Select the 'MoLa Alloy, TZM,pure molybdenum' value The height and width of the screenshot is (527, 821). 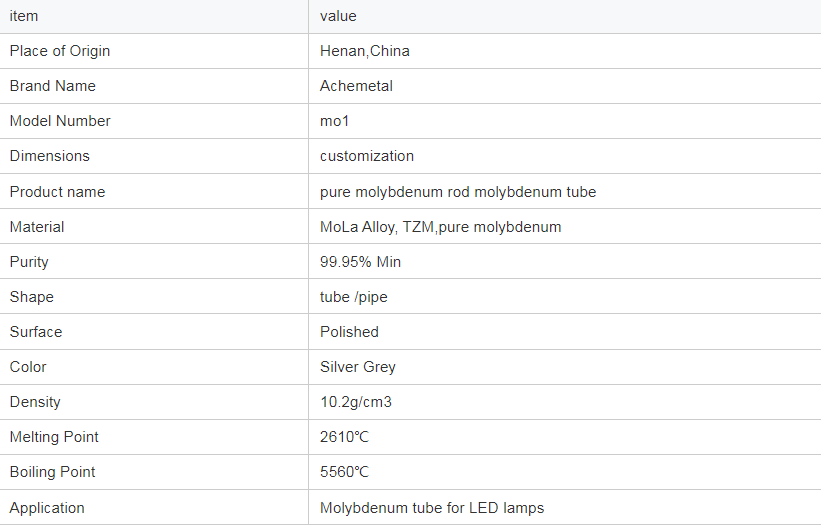click(x=440, y=227)
